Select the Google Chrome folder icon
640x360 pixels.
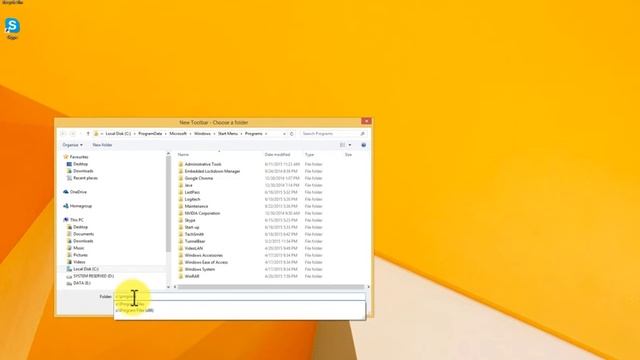click(180, 178)
